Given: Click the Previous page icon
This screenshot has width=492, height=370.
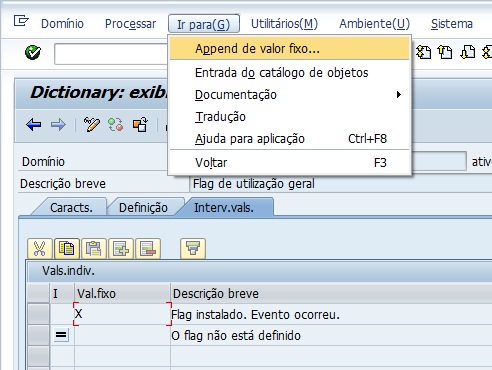Looking at the screenshot, I should point(445,52).
